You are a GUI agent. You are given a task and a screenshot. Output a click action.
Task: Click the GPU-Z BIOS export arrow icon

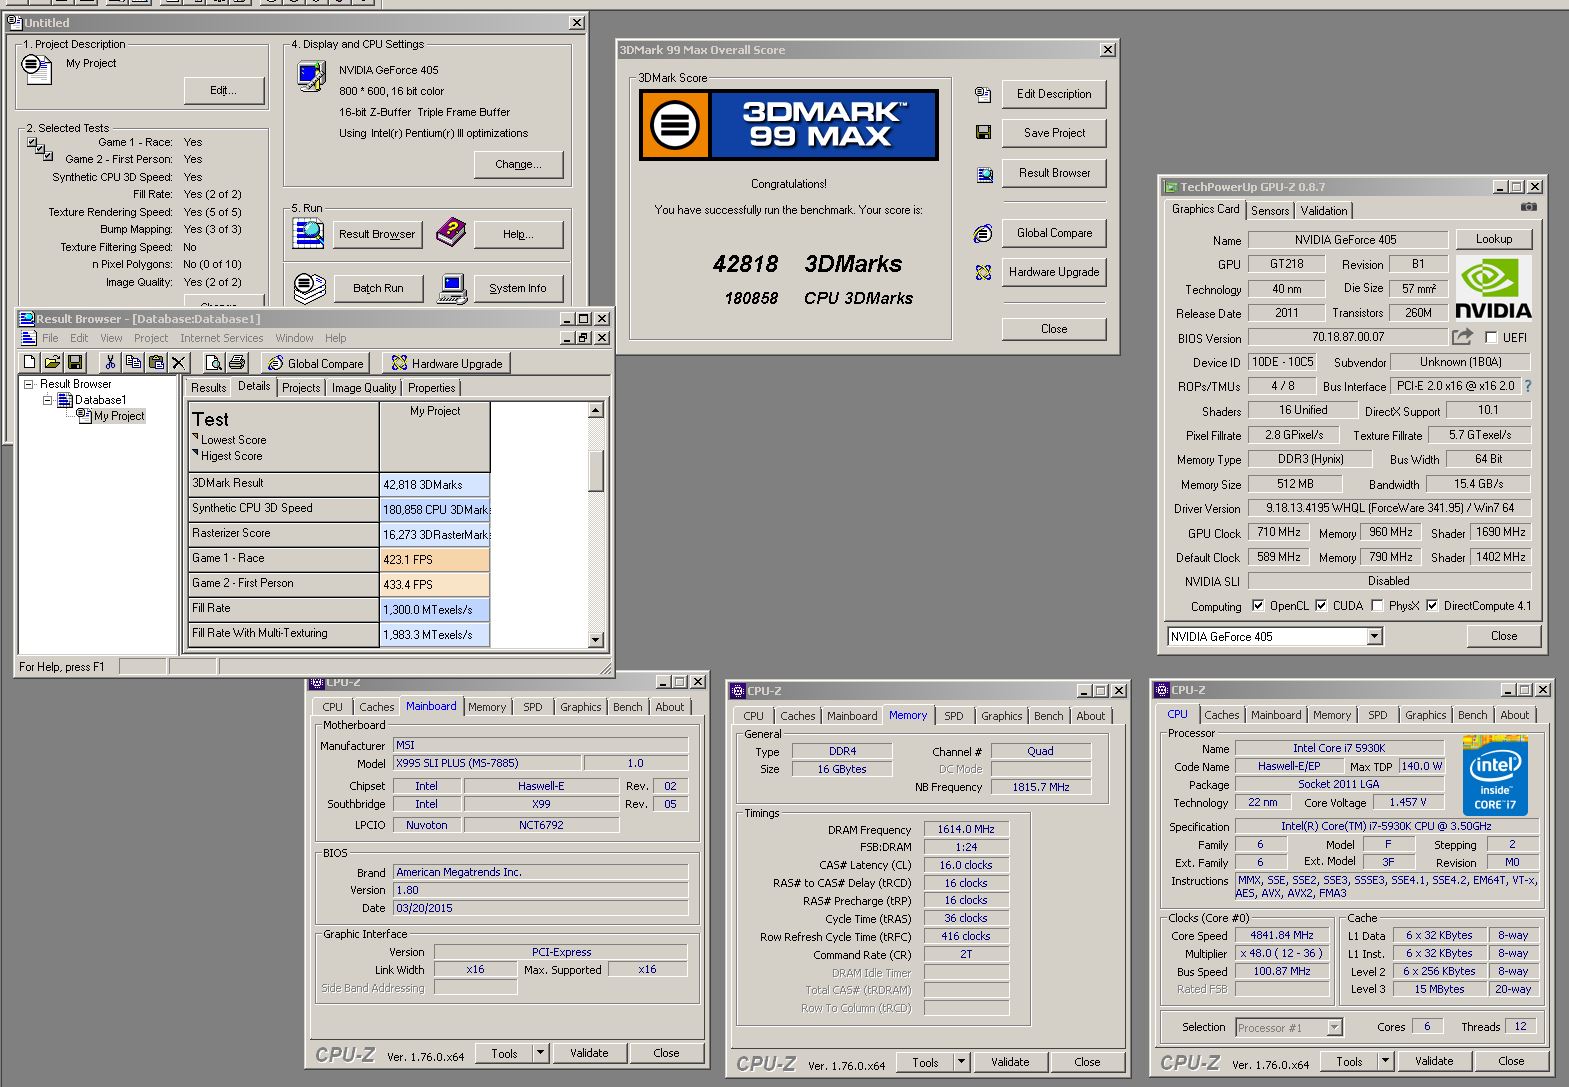(1463, 337)
